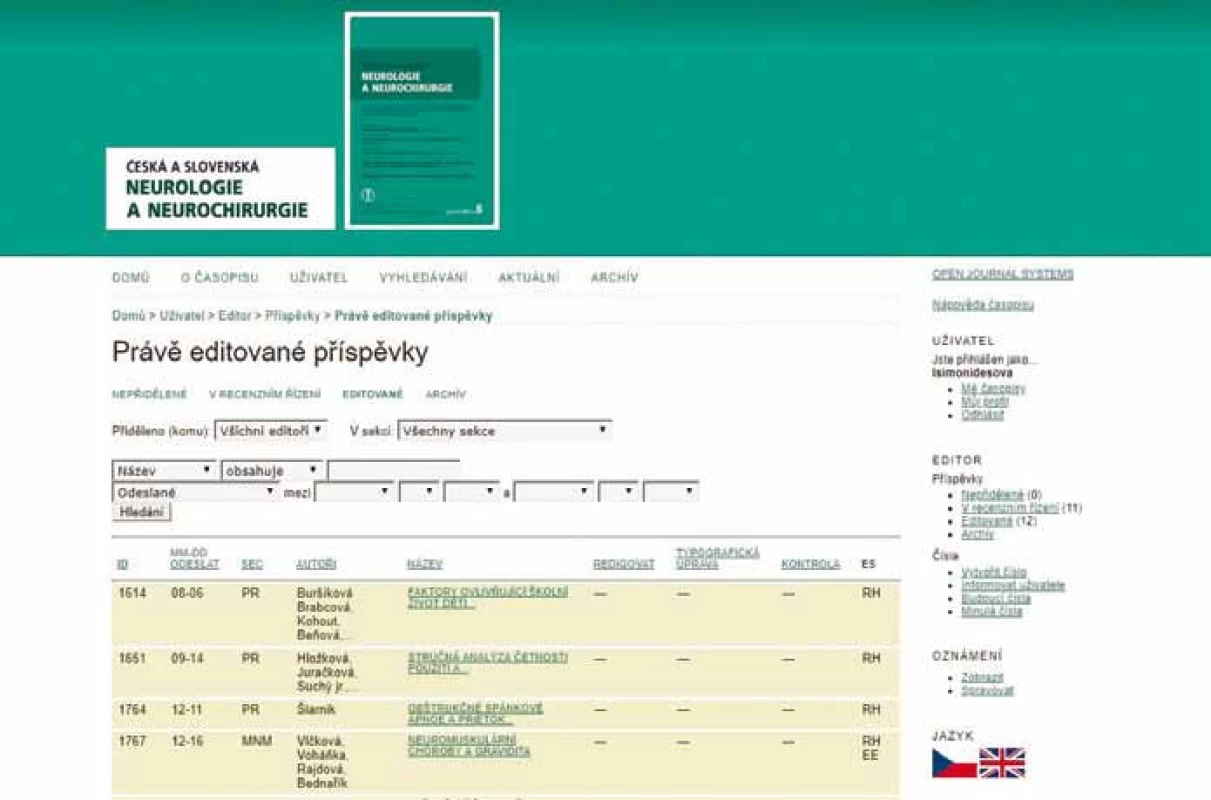Sort table by MM-DD ODESLAT column
The width and height of the screenshot is (1211, 800).
tap(194, 559)
